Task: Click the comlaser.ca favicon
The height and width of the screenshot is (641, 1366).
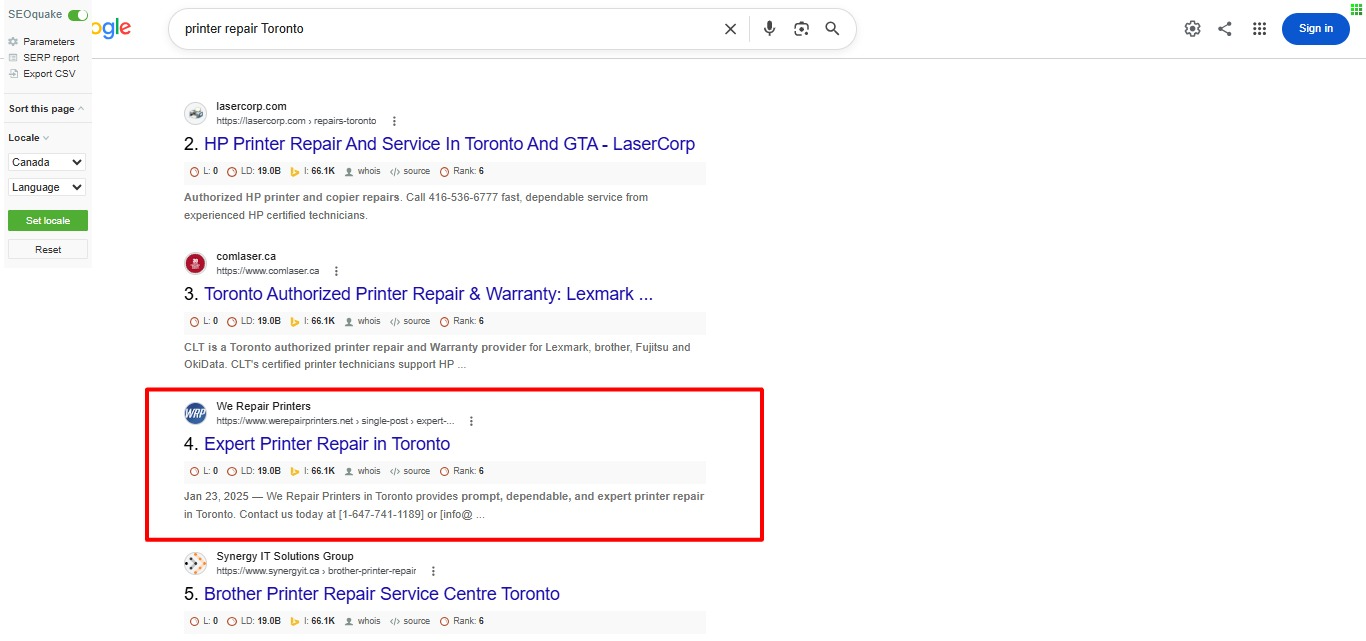Action: pyautogui.click(x=195, y=263)
